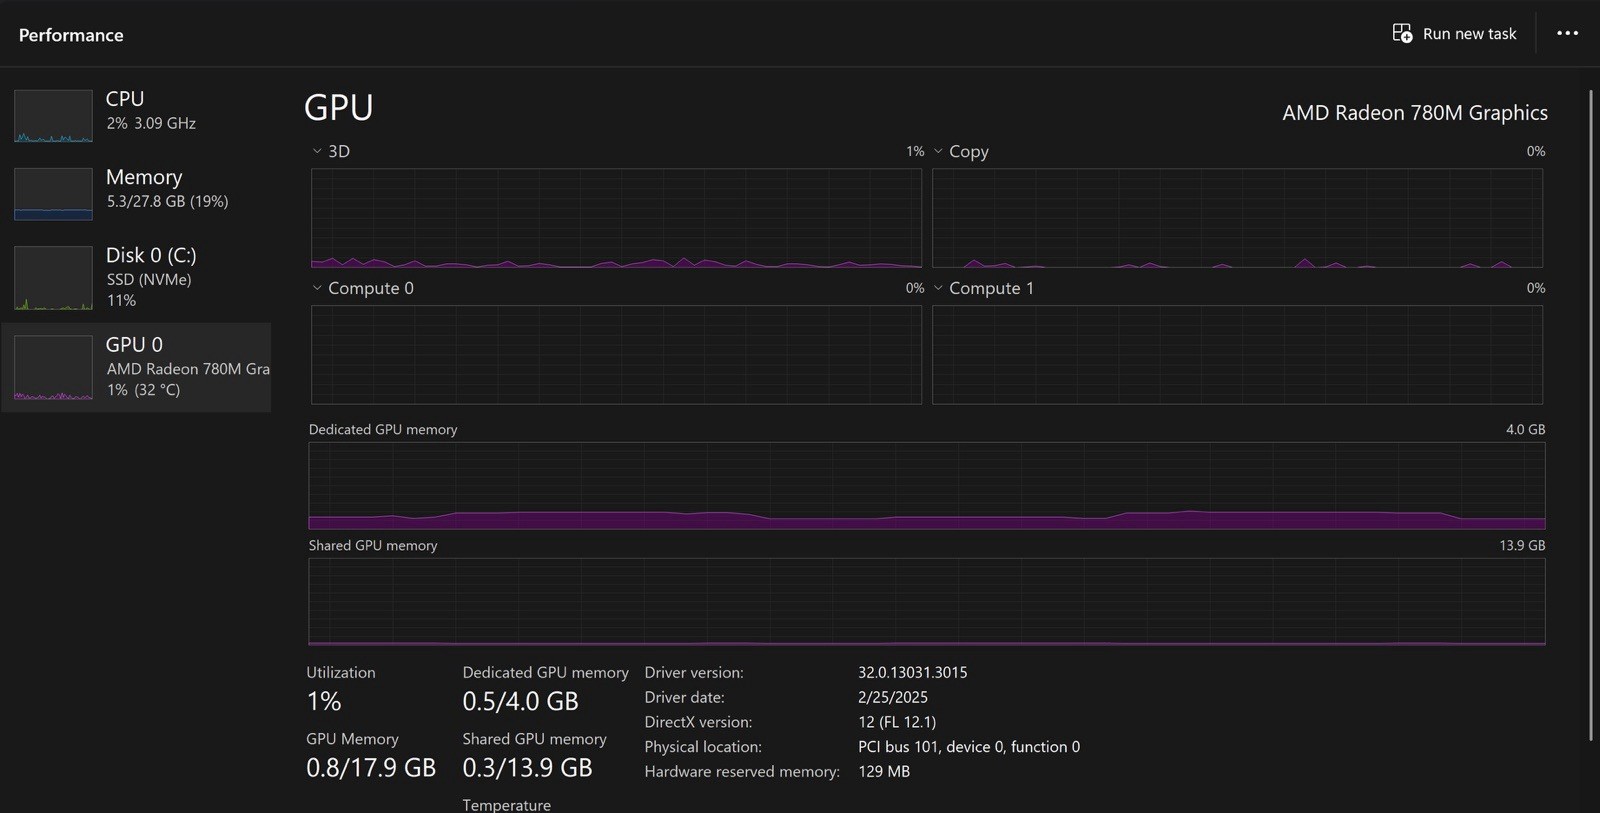Click the hardware reserved memory value 129 MB

884,771
